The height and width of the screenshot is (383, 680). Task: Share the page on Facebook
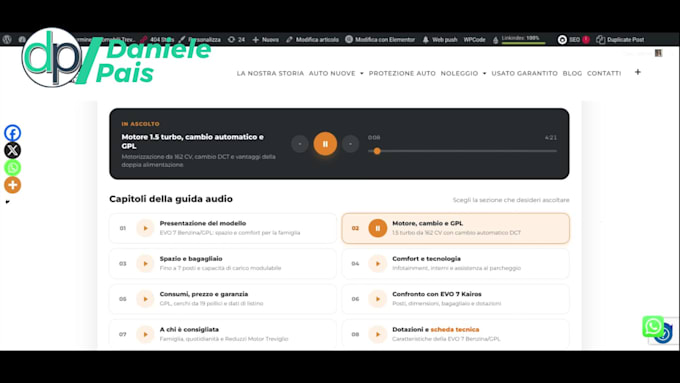coord(13,133)
